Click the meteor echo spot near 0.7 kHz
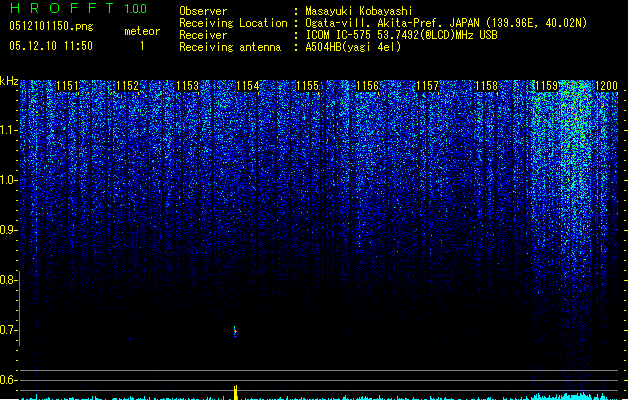 [235, 331]
